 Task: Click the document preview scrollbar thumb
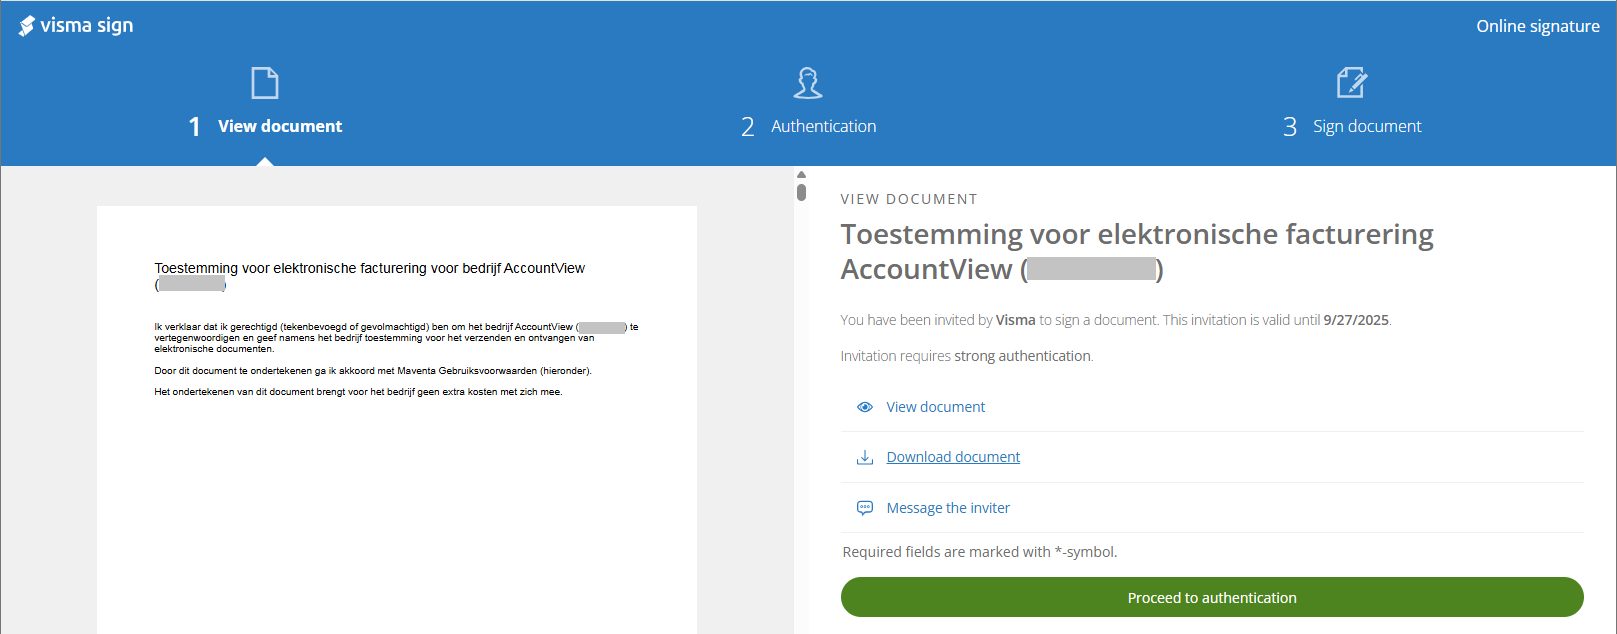[801, 192]
